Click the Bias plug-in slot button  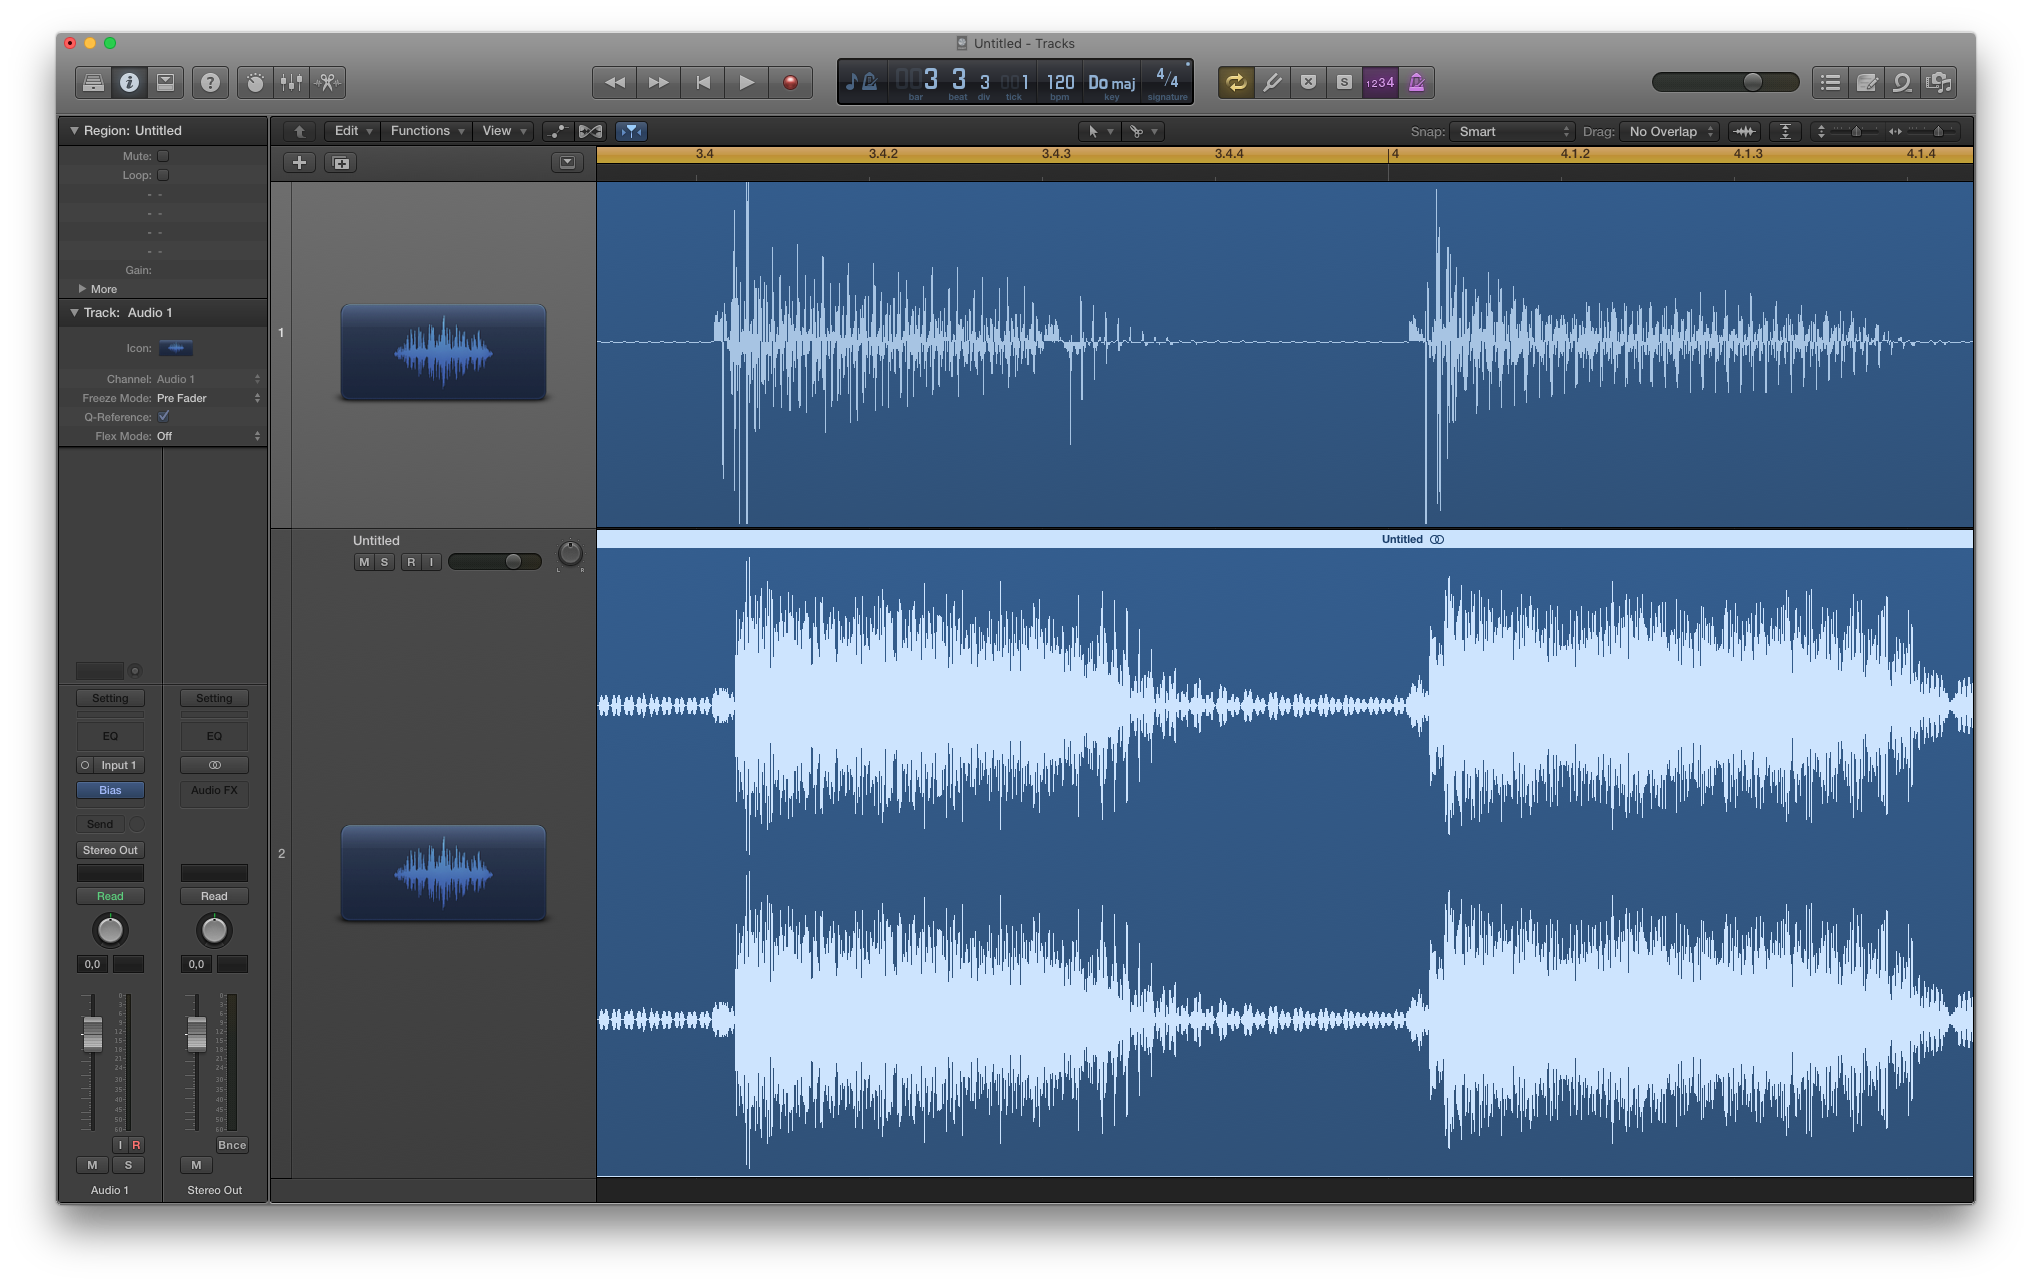pos(110,790)
